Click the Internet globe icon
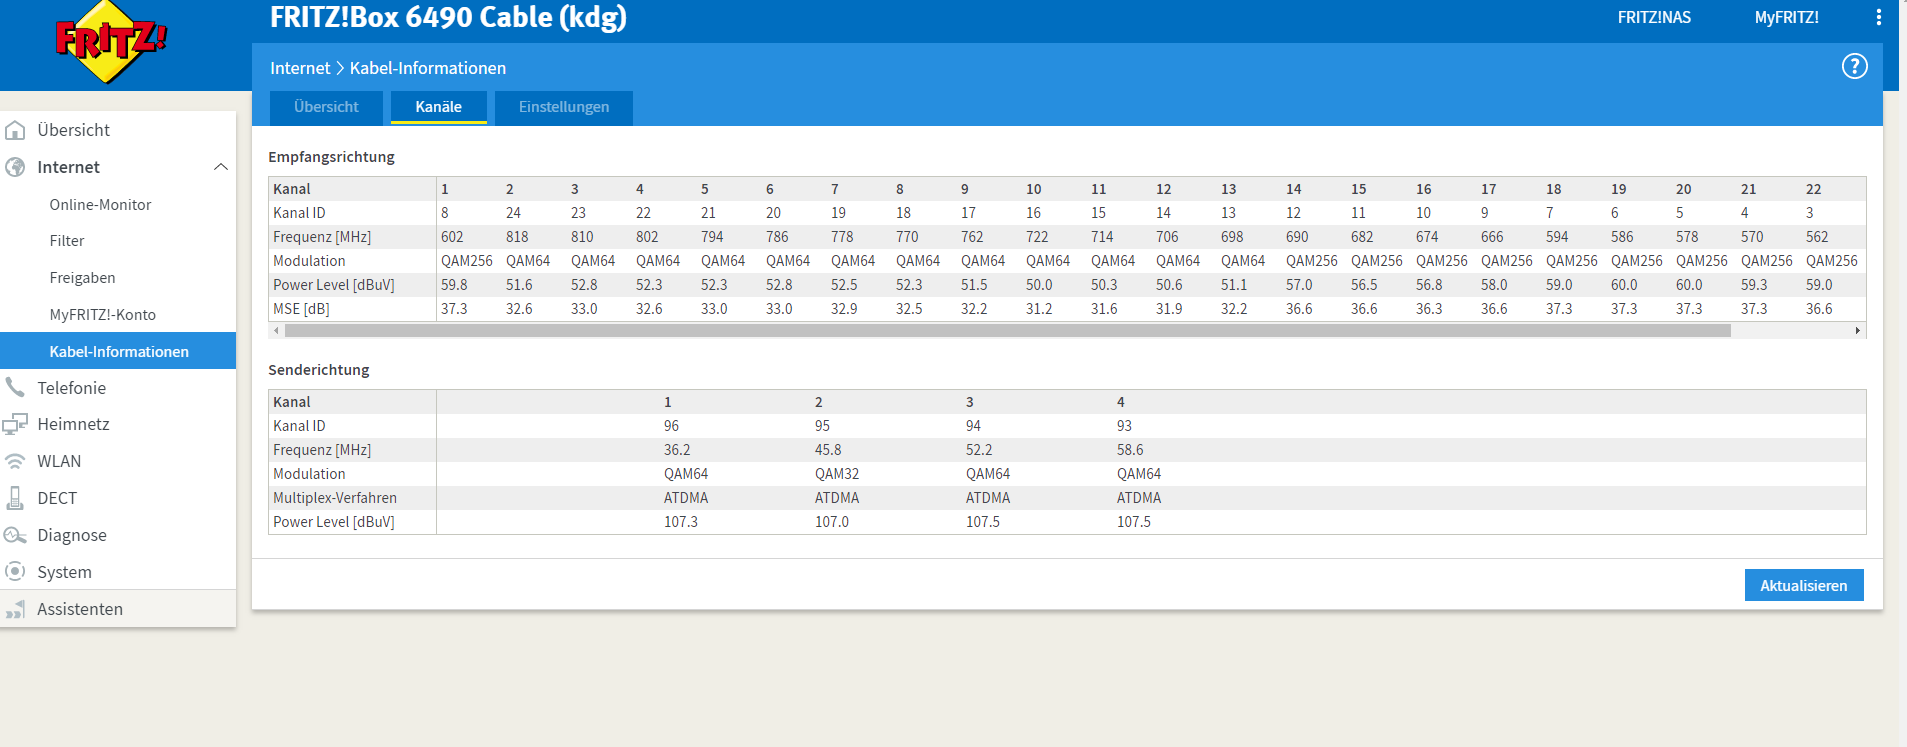Viewport: 1907px width, 747px height. (x=15, y=167)
